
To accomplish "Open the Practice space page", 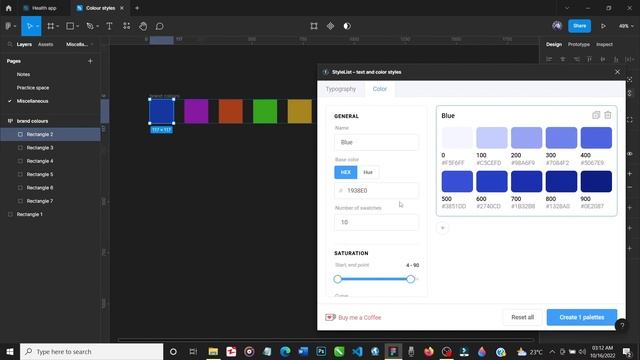I will click(33, 88).
